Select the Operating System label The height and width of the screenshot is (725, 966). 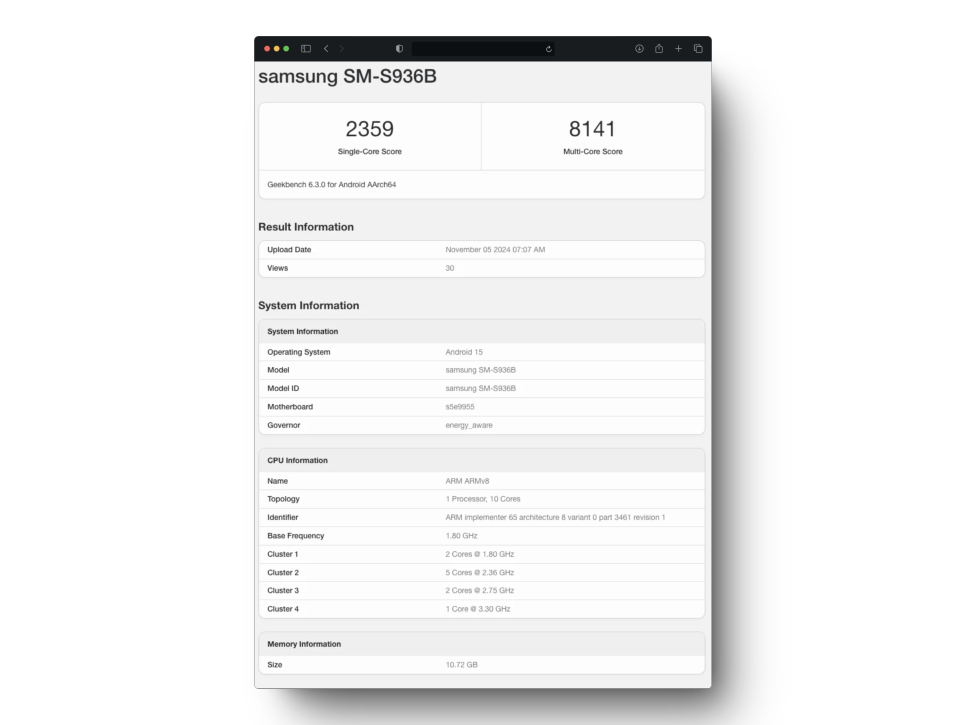pos(299,352)
